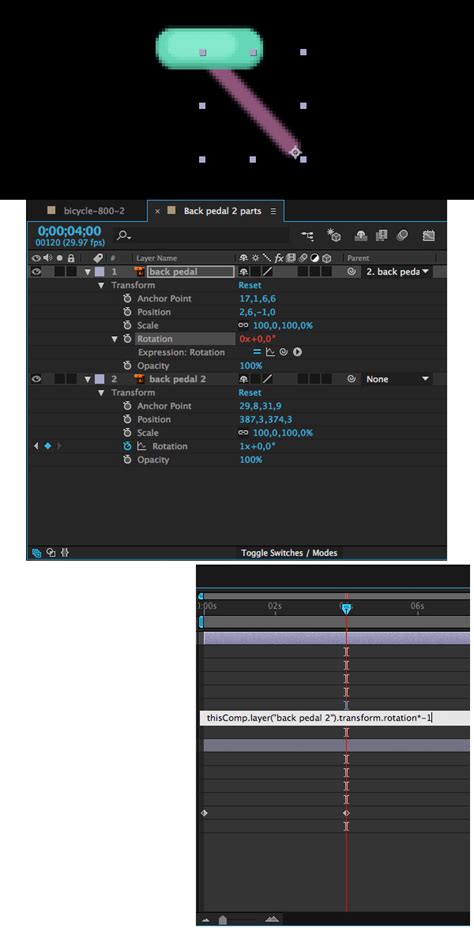Click stopwatch for back pedal 2 Rotation
The image size is (474, 931).
click(127, 446)
